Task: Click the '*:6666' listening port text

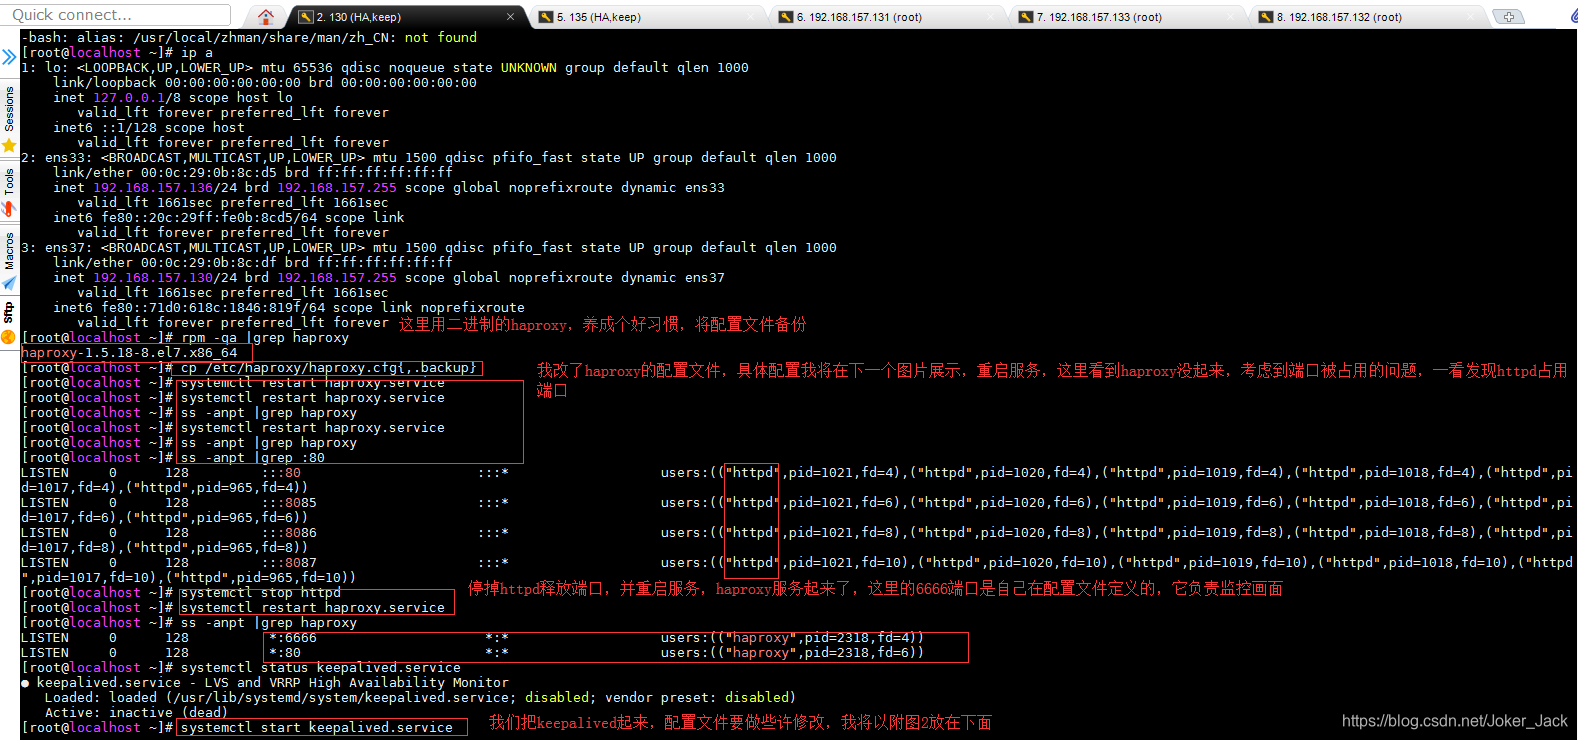Action: point(293,637)
